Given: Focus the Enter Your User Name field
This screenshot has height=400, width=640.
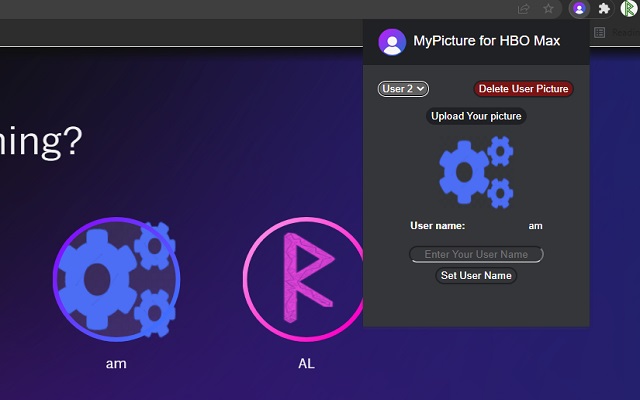Looking at the screenshot, I should [x=476, y=254].
